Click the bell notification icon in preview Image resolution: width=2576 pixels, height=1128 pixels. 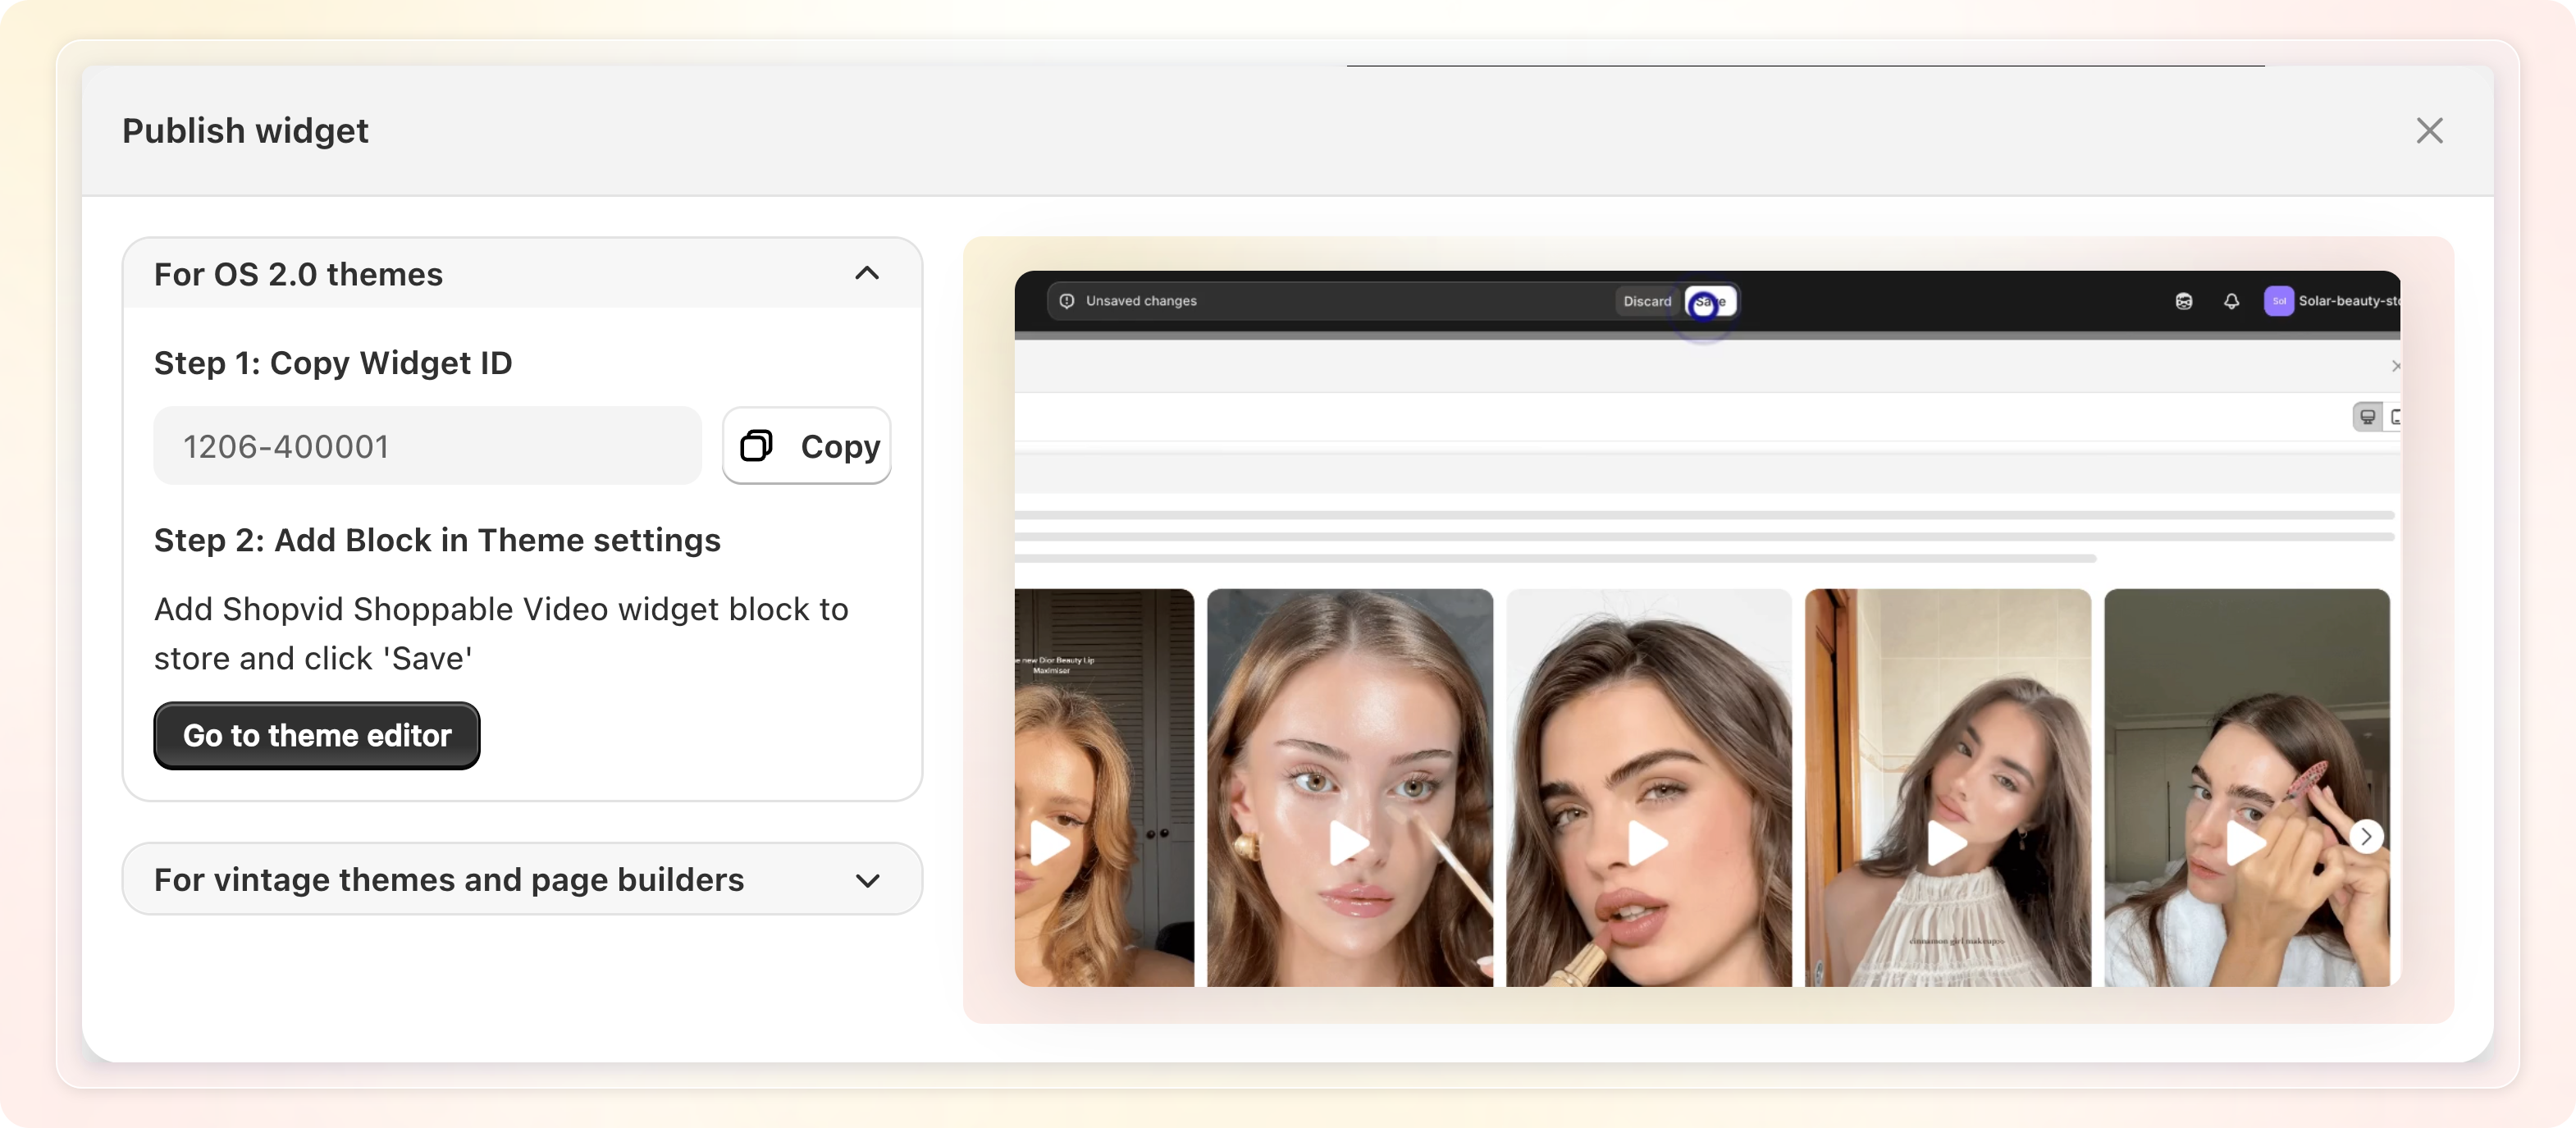pyautogui.click(x=2231, y=301)
